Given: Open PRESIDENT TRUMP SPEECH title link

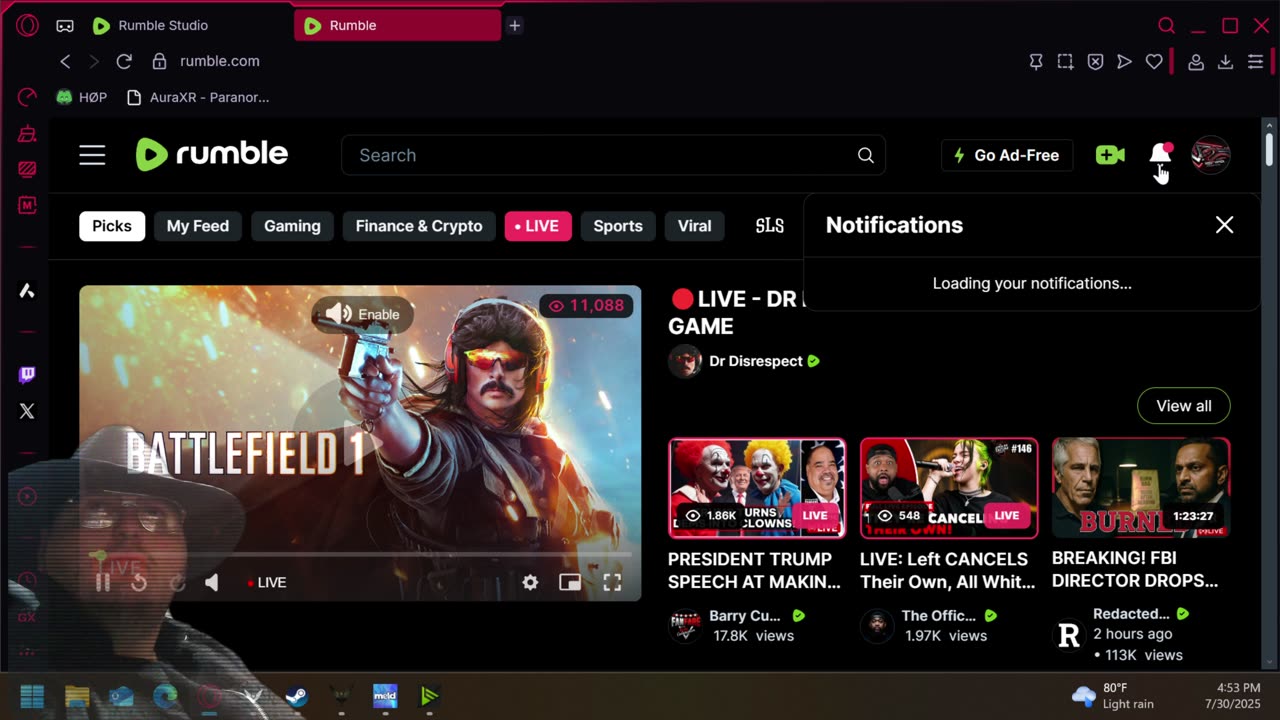Looking at the screenshot, I should tap(754, 570).
